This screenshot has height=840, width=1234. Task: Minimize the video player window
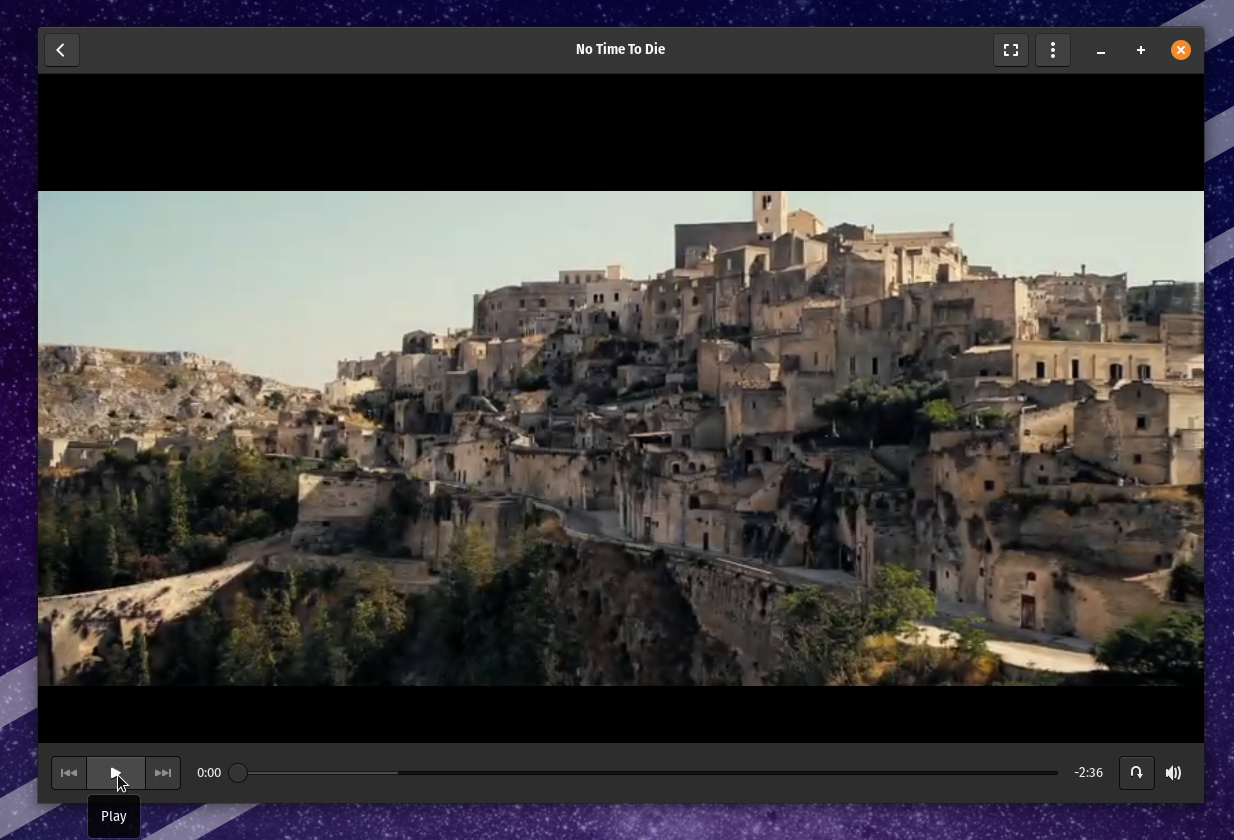[1101, 50]
